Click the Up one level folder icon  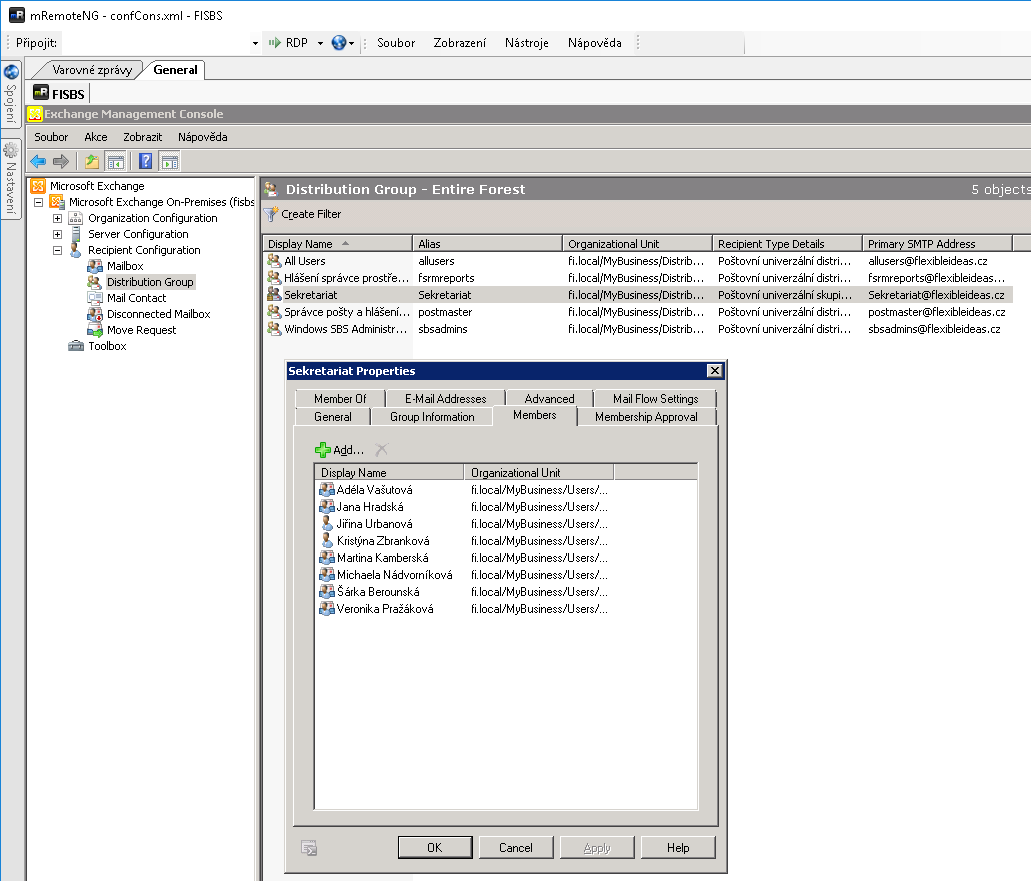click(x=92, y=161)
